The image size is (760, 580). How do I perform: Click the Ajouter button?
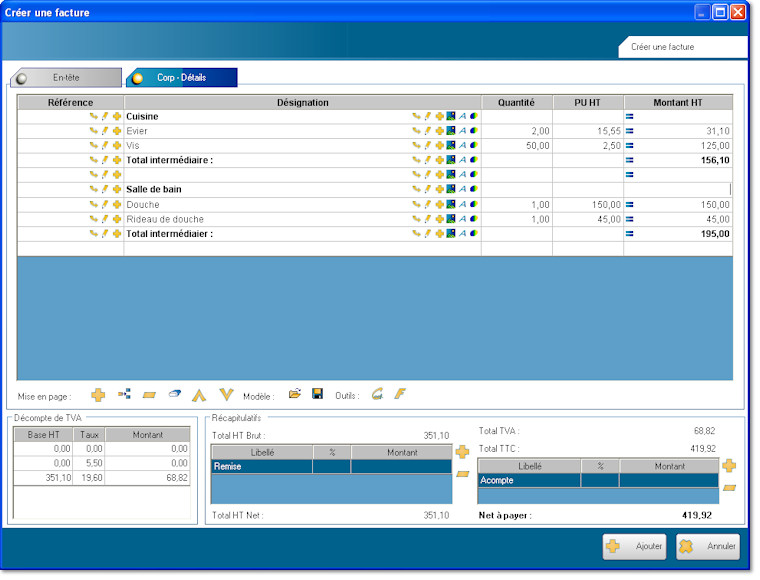coord(634,546)
